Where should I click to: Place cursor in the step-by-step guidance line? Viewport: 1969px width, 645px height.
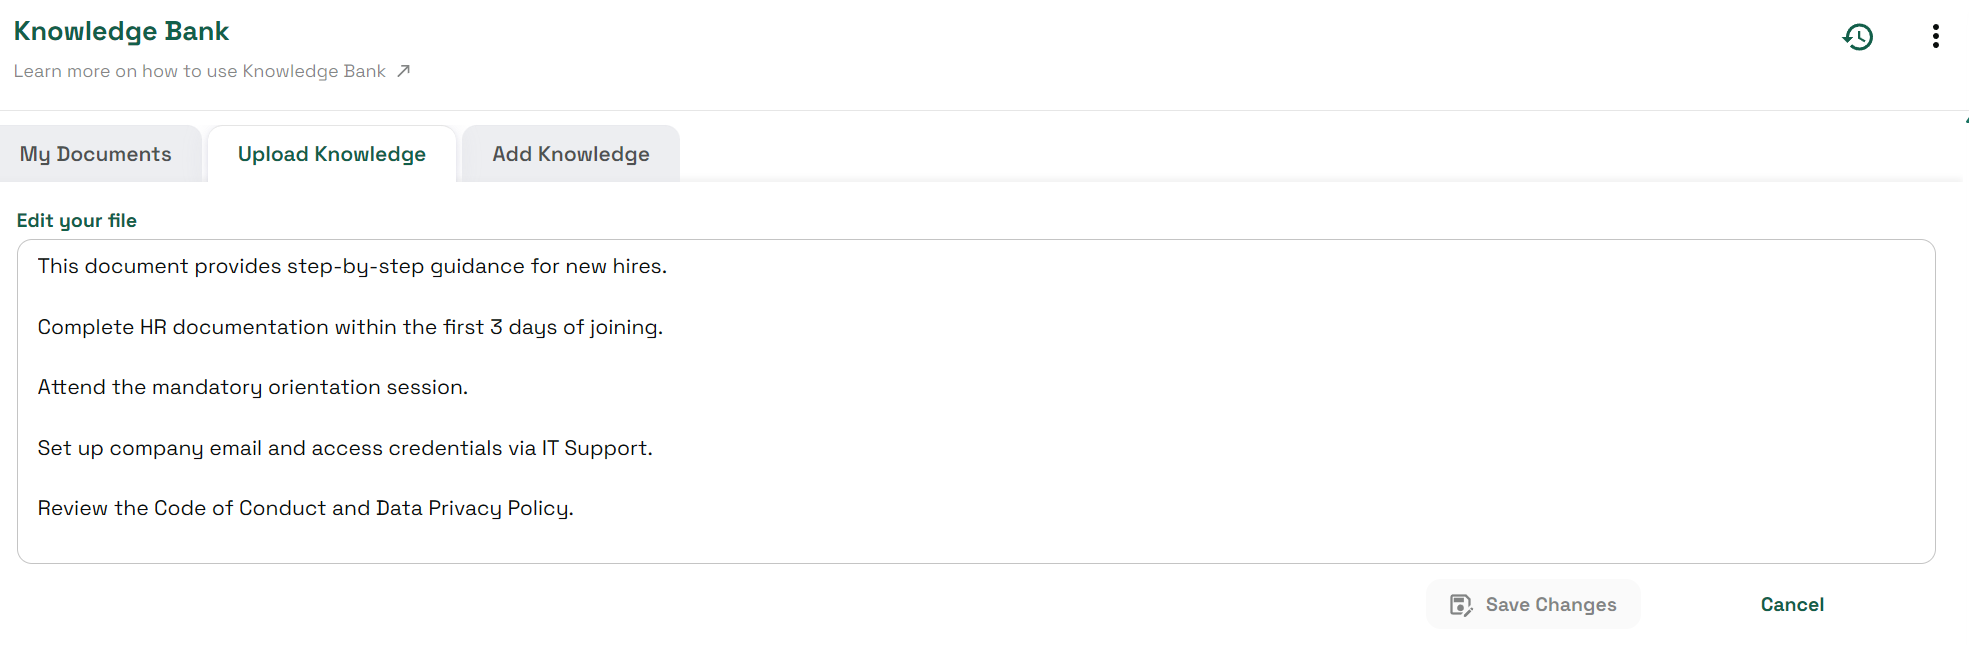(x=352, y=266)
